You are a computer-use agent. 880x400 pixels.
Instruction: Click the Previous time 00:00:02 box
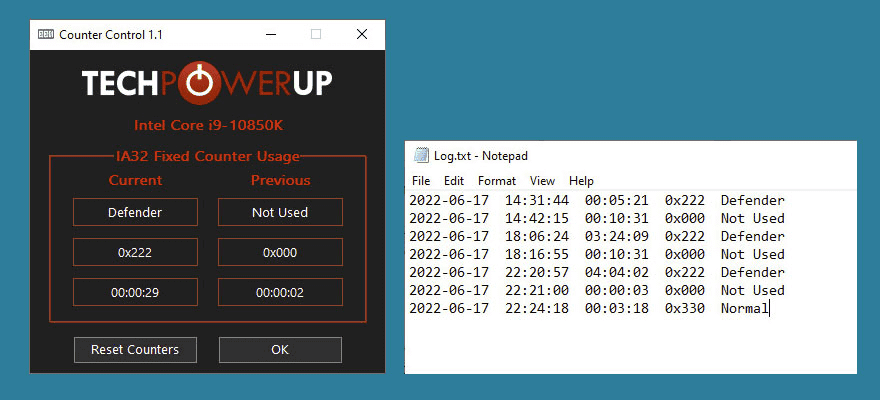pyautogui.click(x=280, y=292)
